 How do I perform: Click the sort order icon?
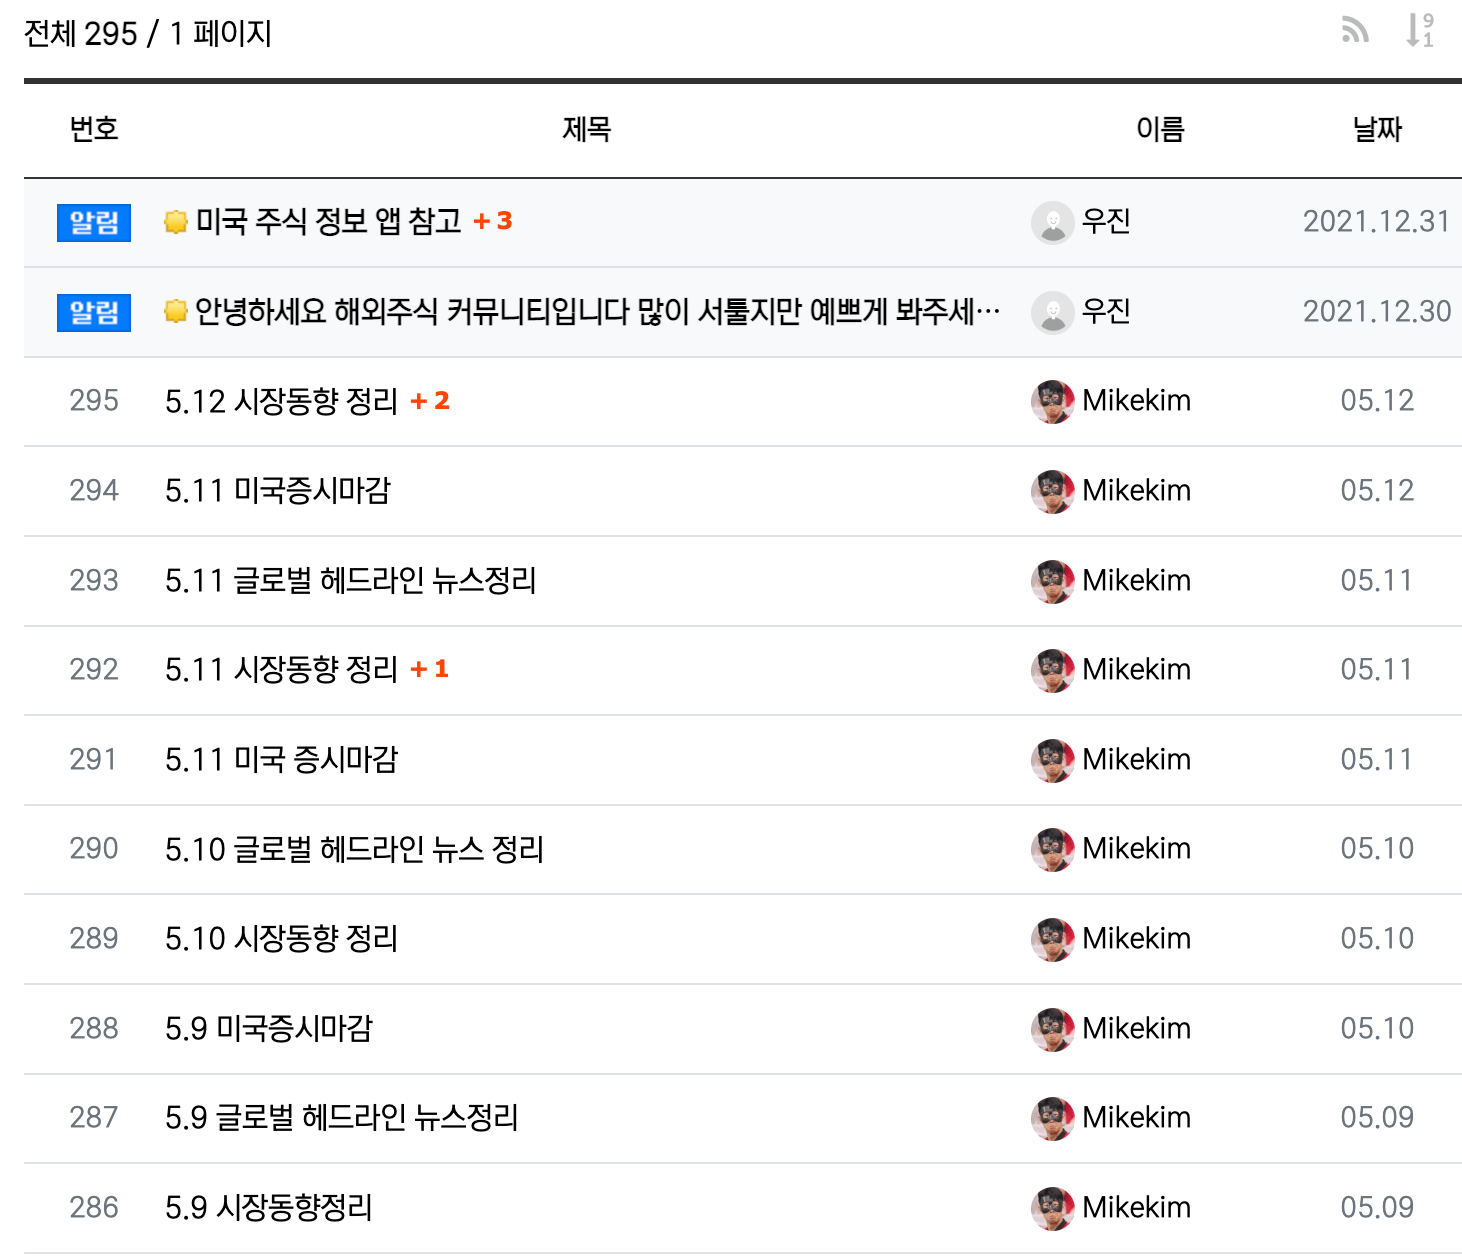1420,31
